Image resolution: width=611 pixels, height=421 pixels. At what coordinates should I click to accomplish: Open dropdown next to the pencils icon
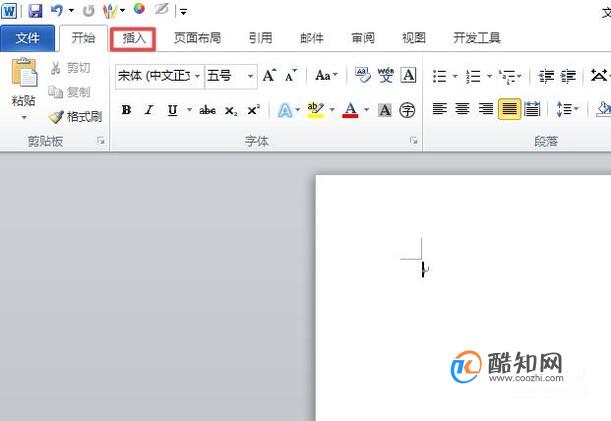(122, 11)
